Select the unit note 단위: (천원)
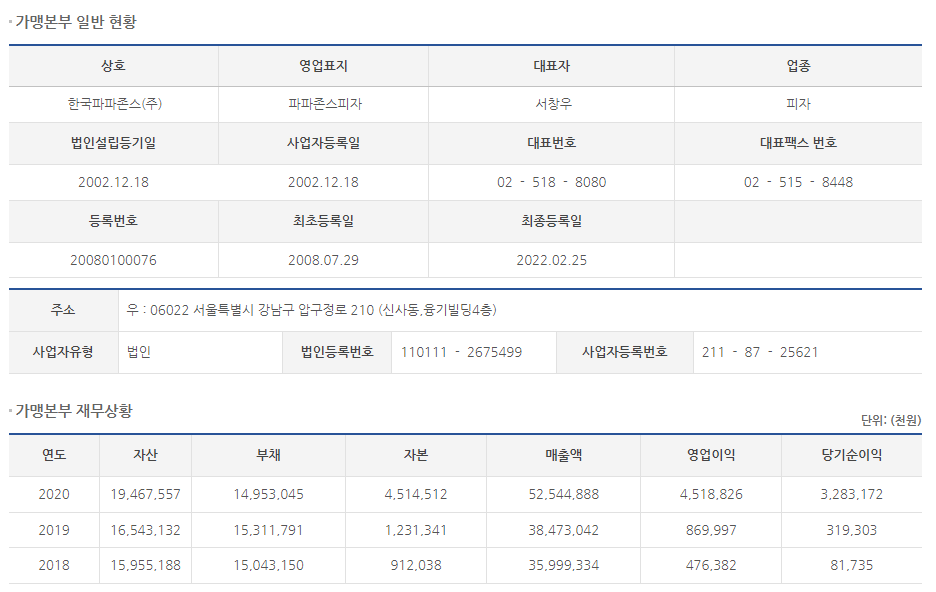This screenshot has height=592, width=936. 891,420
